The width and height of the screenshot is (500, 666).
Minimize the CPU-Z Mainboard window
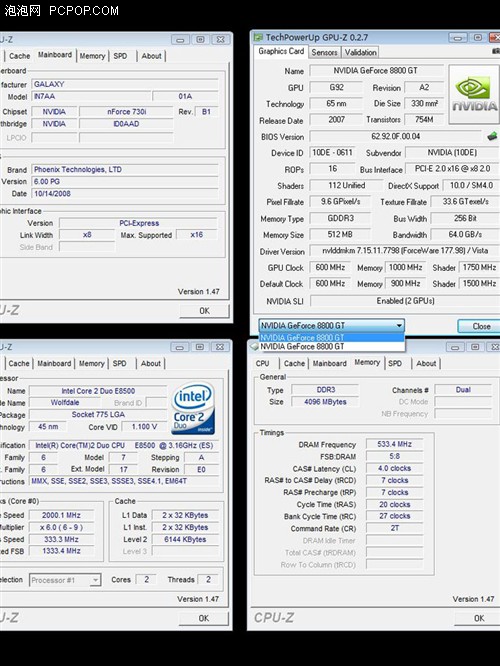tap(180, 40)
